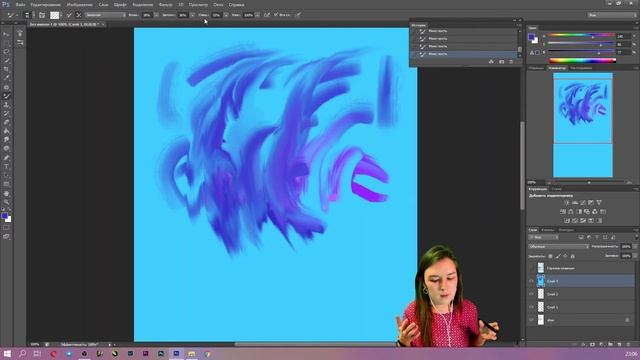The width and height of the screenshot is (640, 360).
Task: Select the Rectangular Marquee tool
Action: click(x=6, y=43)
